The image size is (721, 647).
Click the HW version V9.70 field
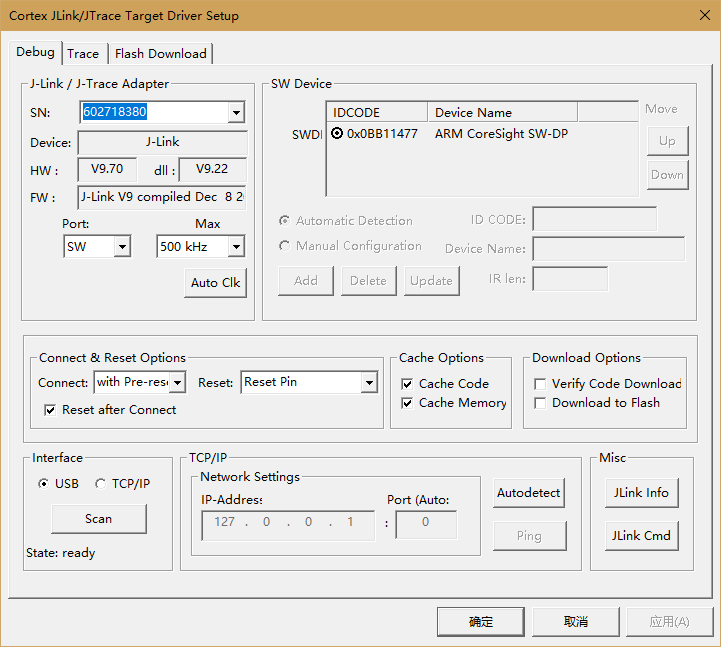[x=107, y=169]
